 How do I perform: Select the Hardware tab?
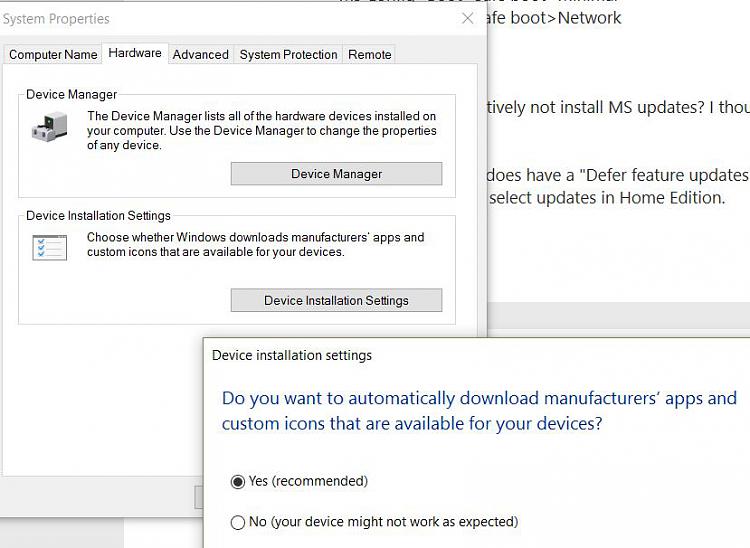pyautogui.click(x=135, y=53)
